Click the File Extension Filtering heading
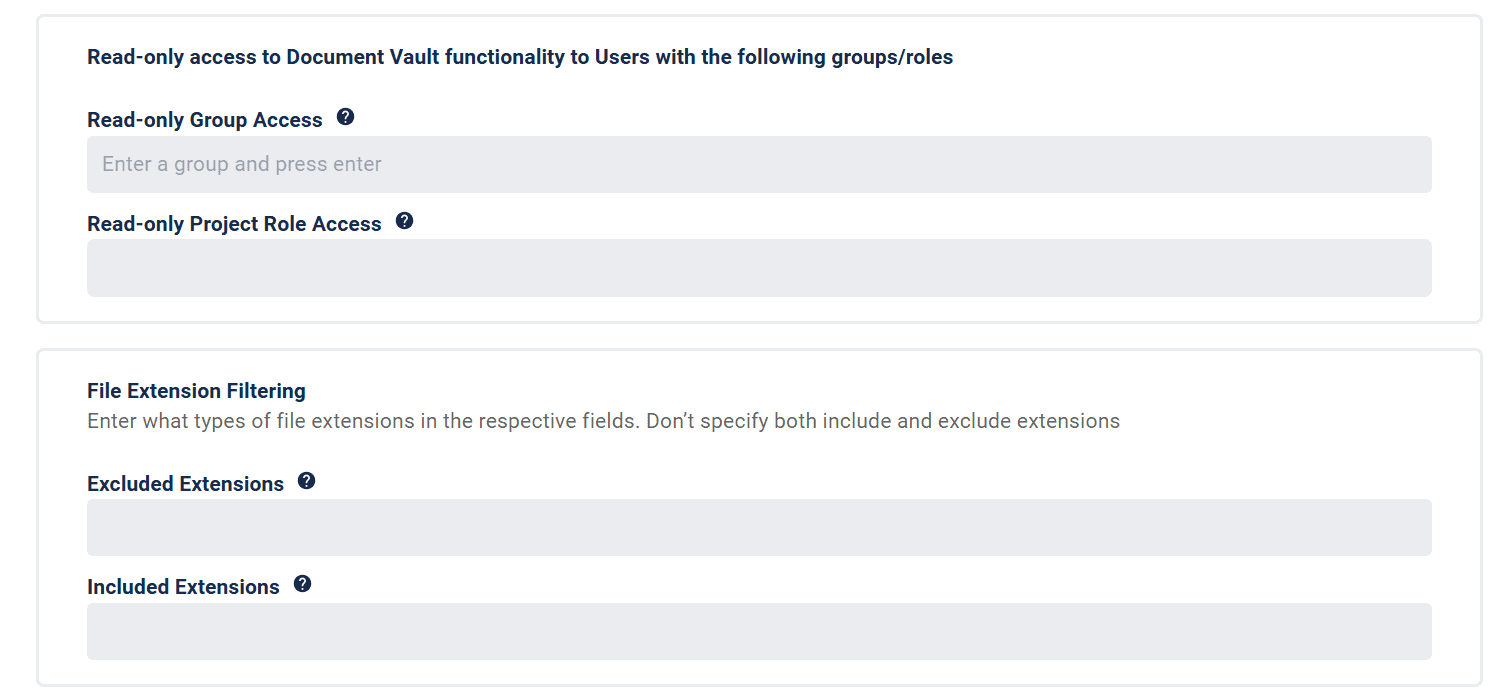The height and width of the screenshot is (698, 1508). [x=196, y=390]
